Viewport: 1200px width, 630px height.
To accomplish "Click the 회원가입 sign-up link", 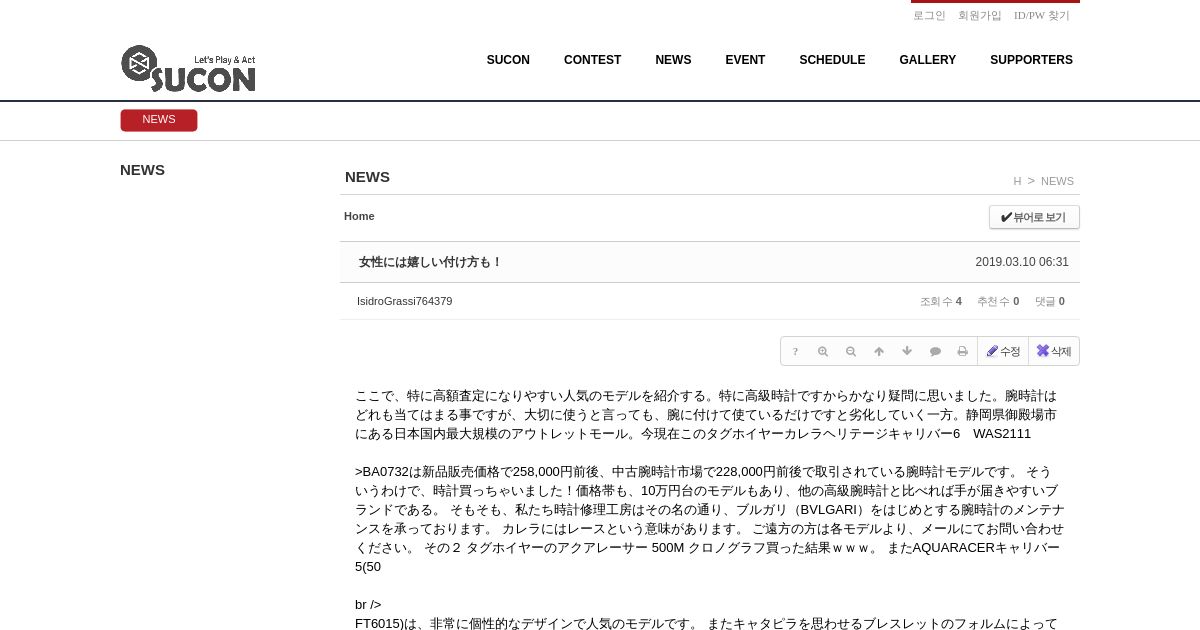I will click(x=980, y=15).
